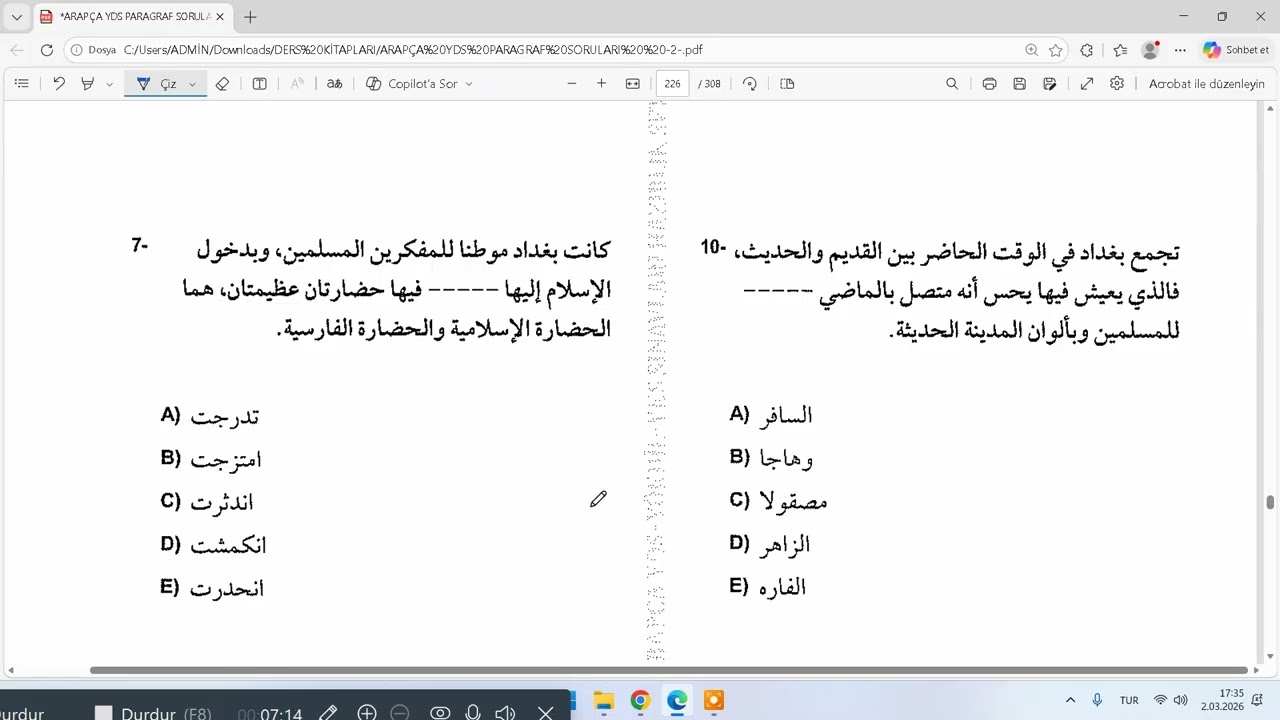Activate the add text box tool
This screenshot has width=1280, height=720.
pyautogui.click(x=259, y=84)
